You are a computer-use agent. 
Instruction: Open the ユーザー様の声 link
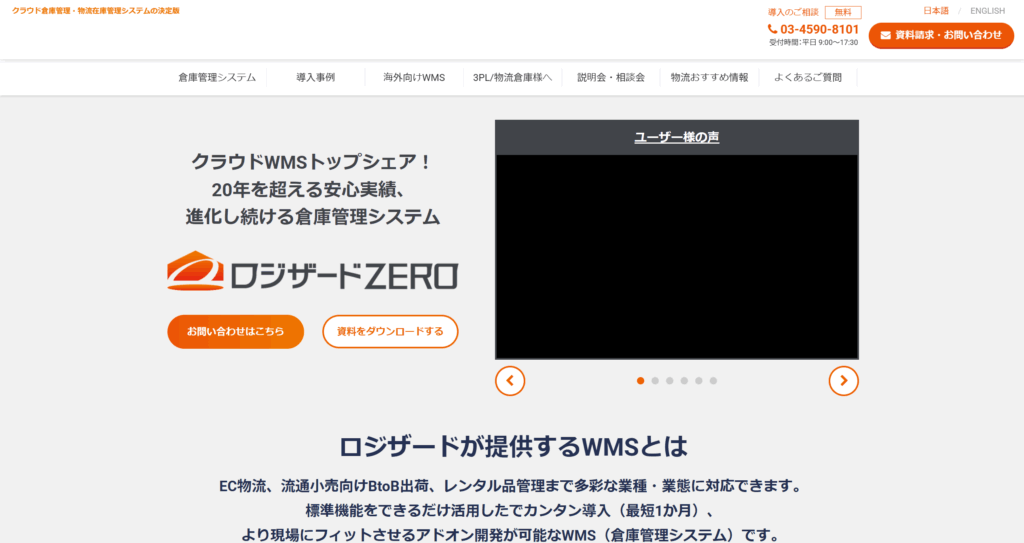pyautogui.click(x=677, y=137)
